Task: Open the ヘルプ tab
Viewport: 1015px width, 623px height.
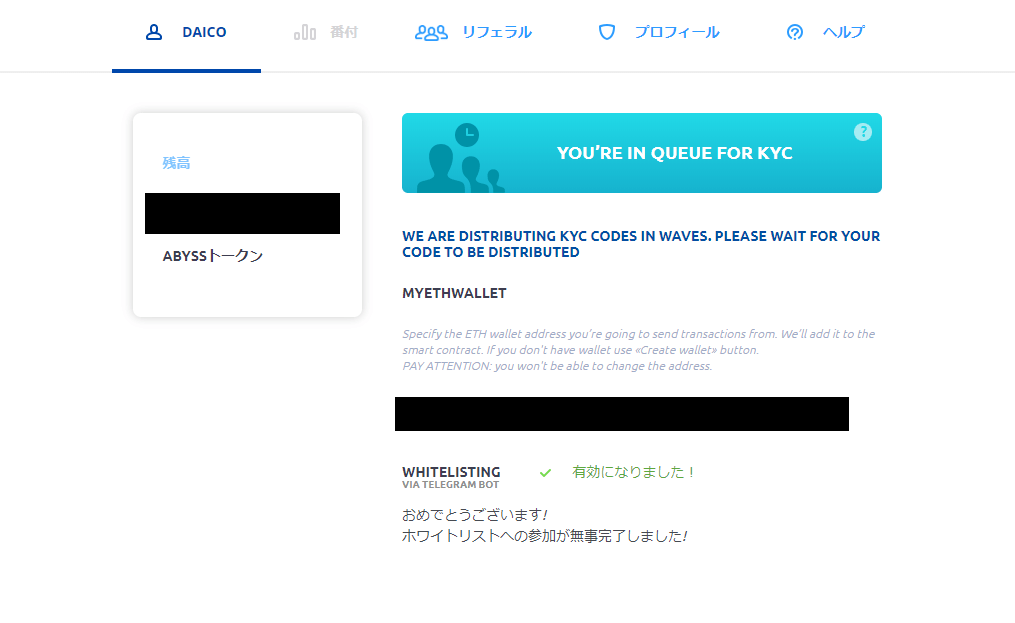Action: click(x=825, y=32)
